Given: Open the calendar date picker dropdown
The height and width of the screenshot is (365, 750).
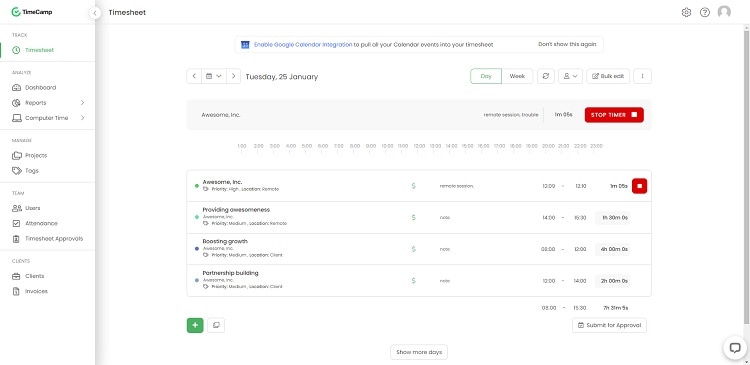Looking at the screenshot, I should [x=214, y=76].
